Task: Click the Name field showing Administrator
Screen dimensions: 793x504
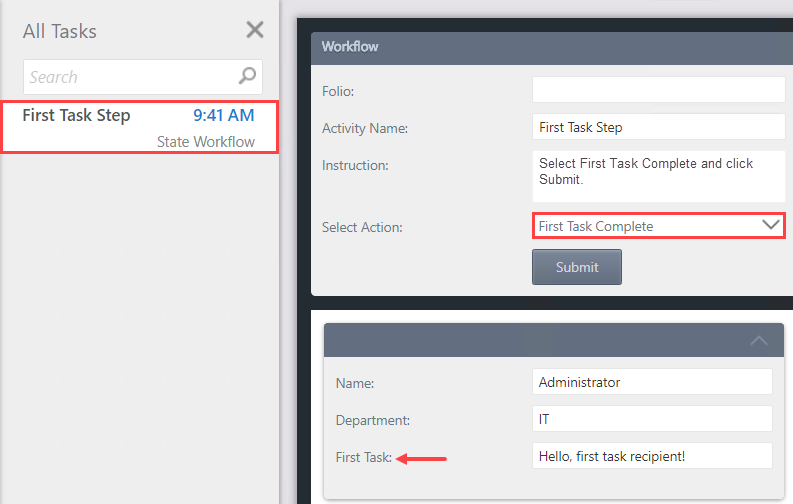Action: point(652,382)
